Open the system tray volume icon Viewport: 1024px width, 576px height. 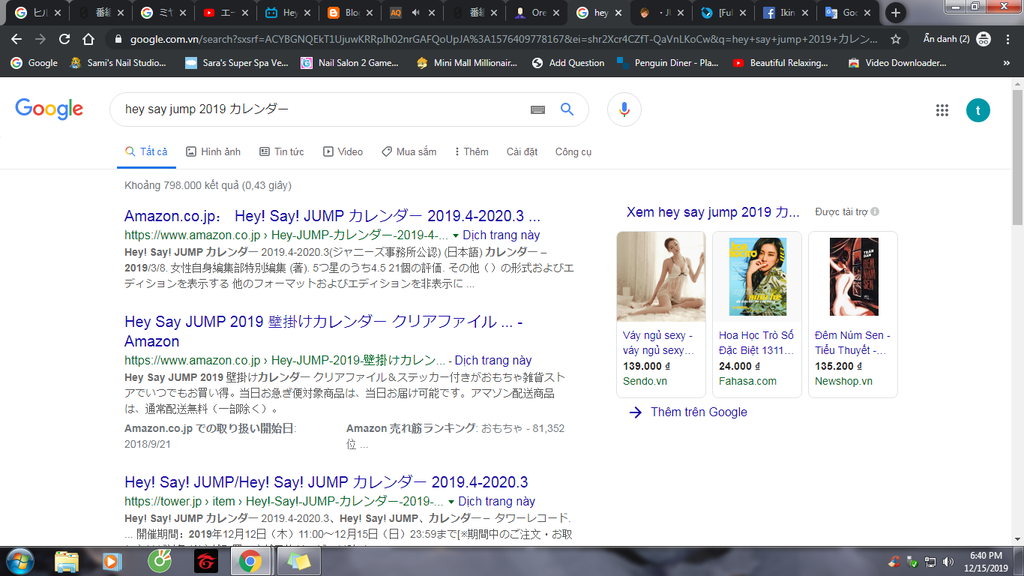[948, 562]
